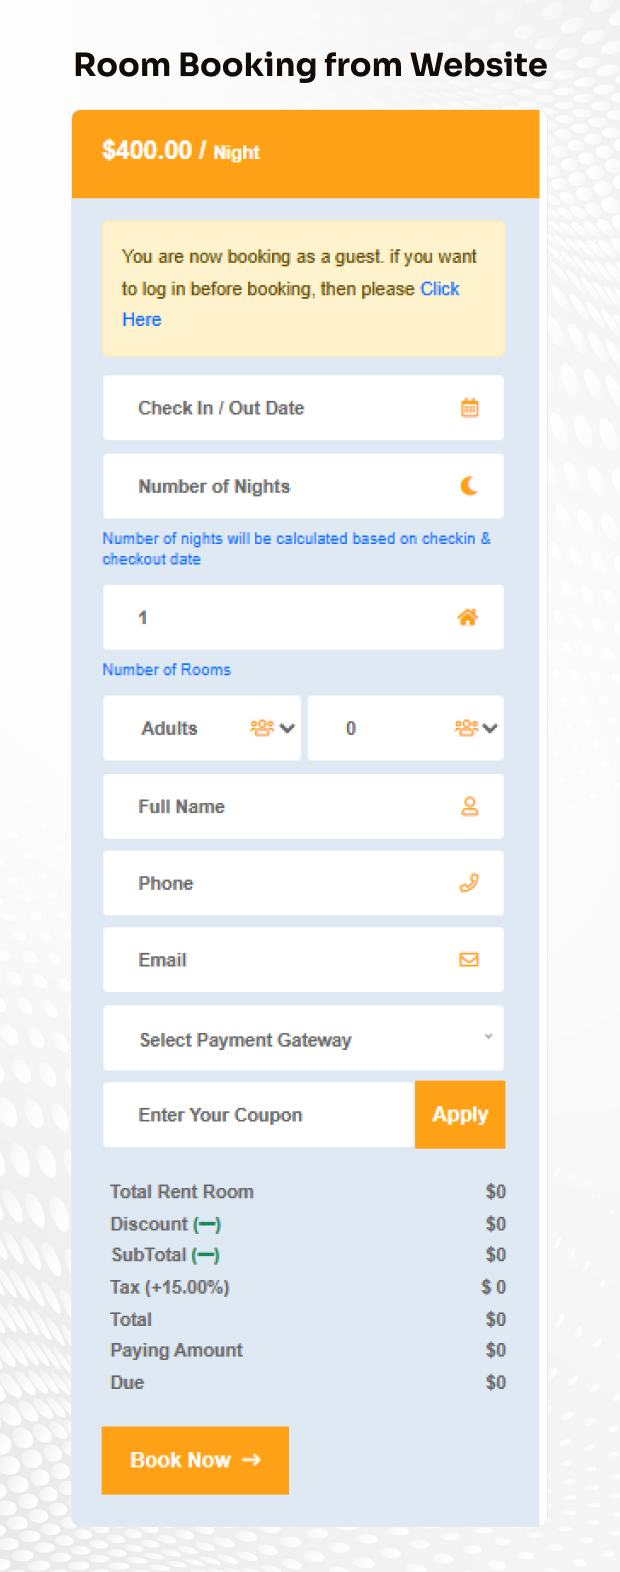Viewport: 620px width, 1572px height.
Task: Click the Book Now button
Action: (195, 1460)
